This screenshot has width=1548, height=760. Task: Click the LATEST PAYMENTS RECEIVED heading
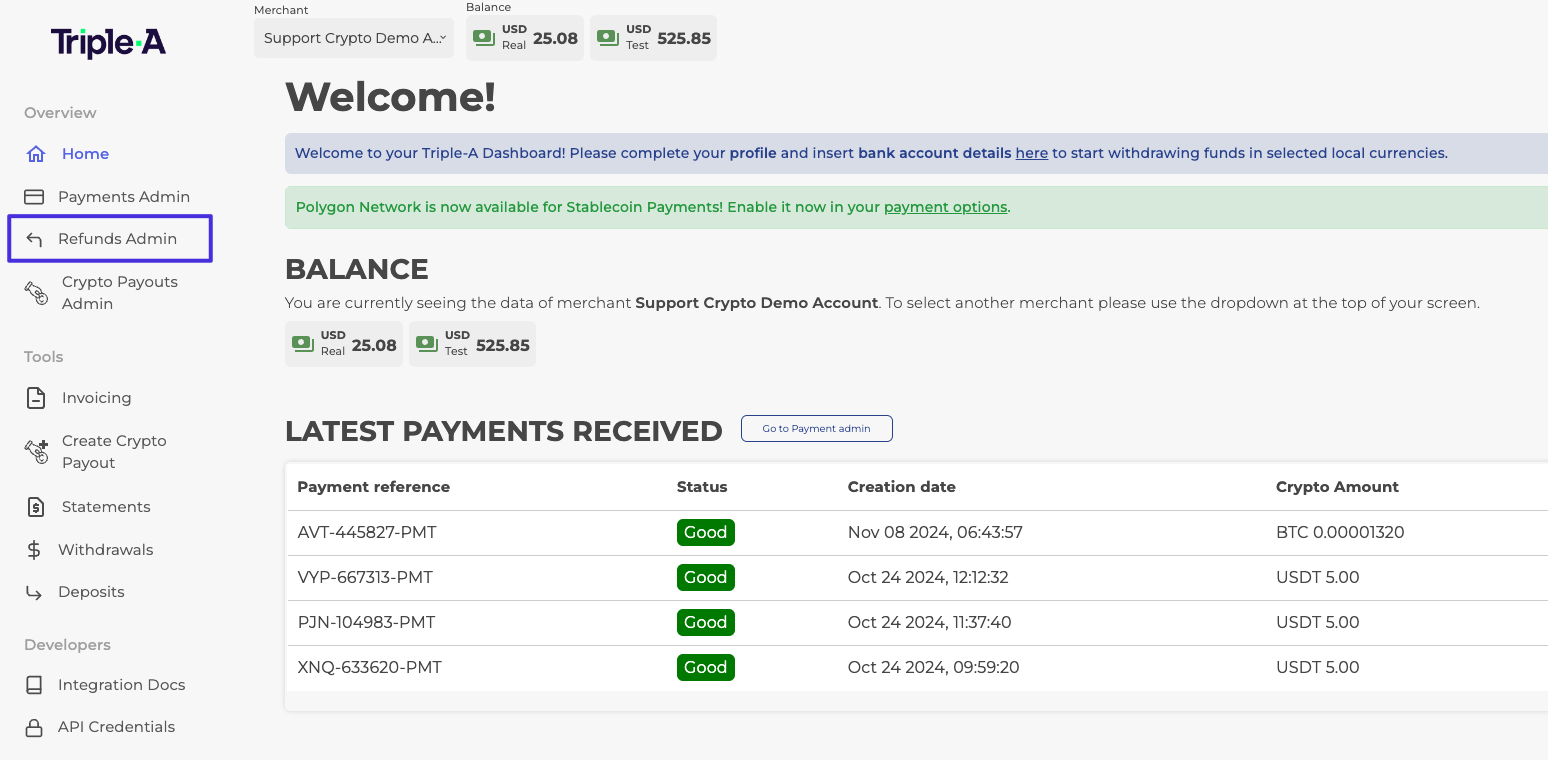(x=504, y=431)
